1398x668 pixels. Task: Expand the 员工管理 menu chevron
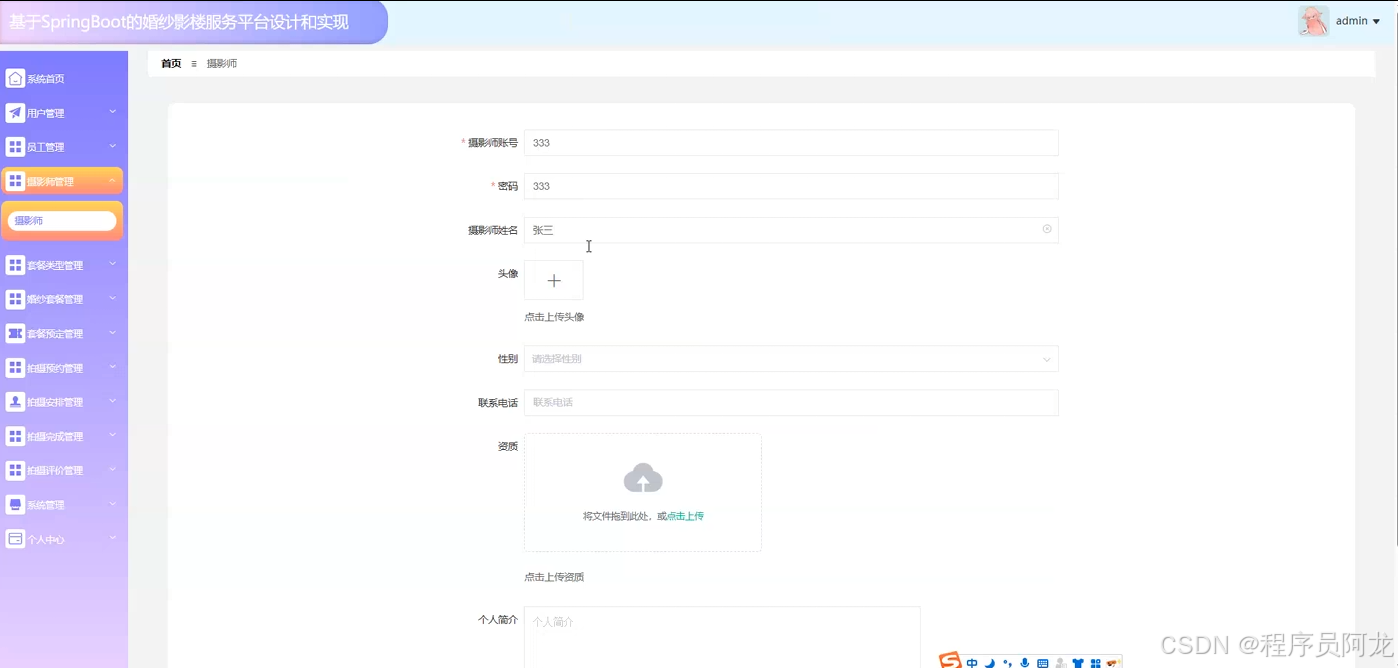click(x=113, y=146)
